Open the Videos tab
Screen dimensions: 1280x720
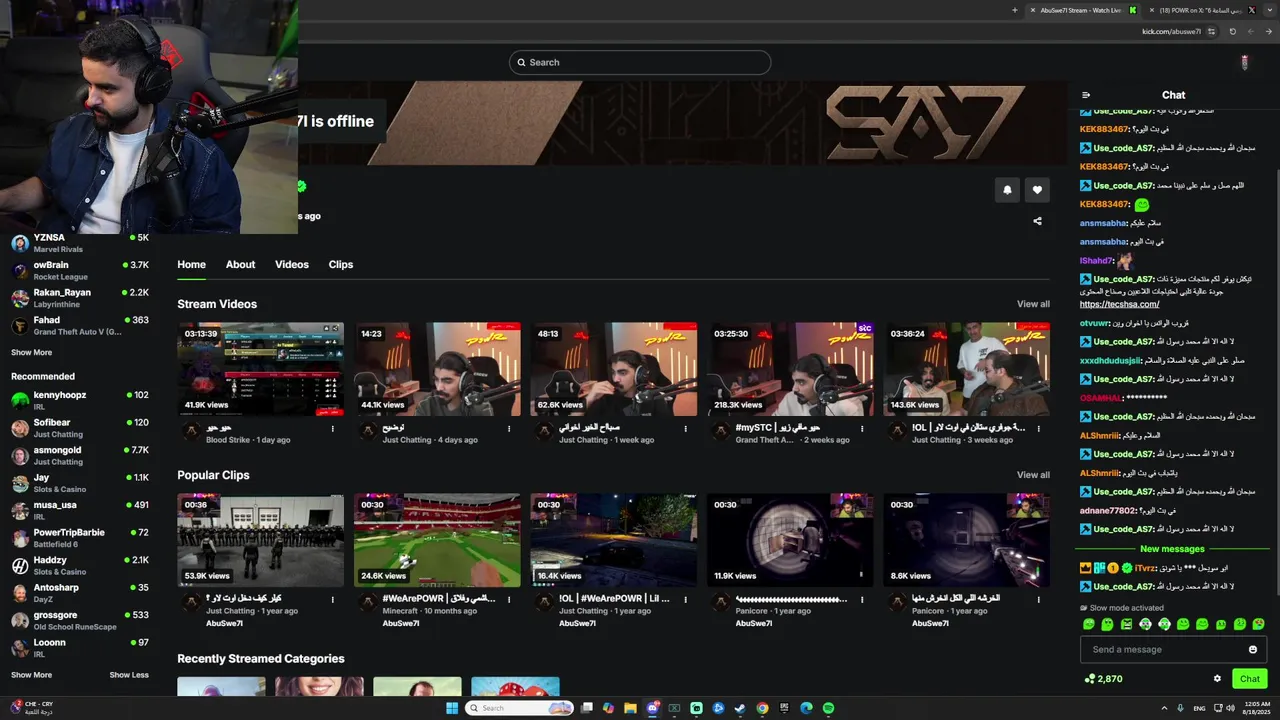(292, 264)
